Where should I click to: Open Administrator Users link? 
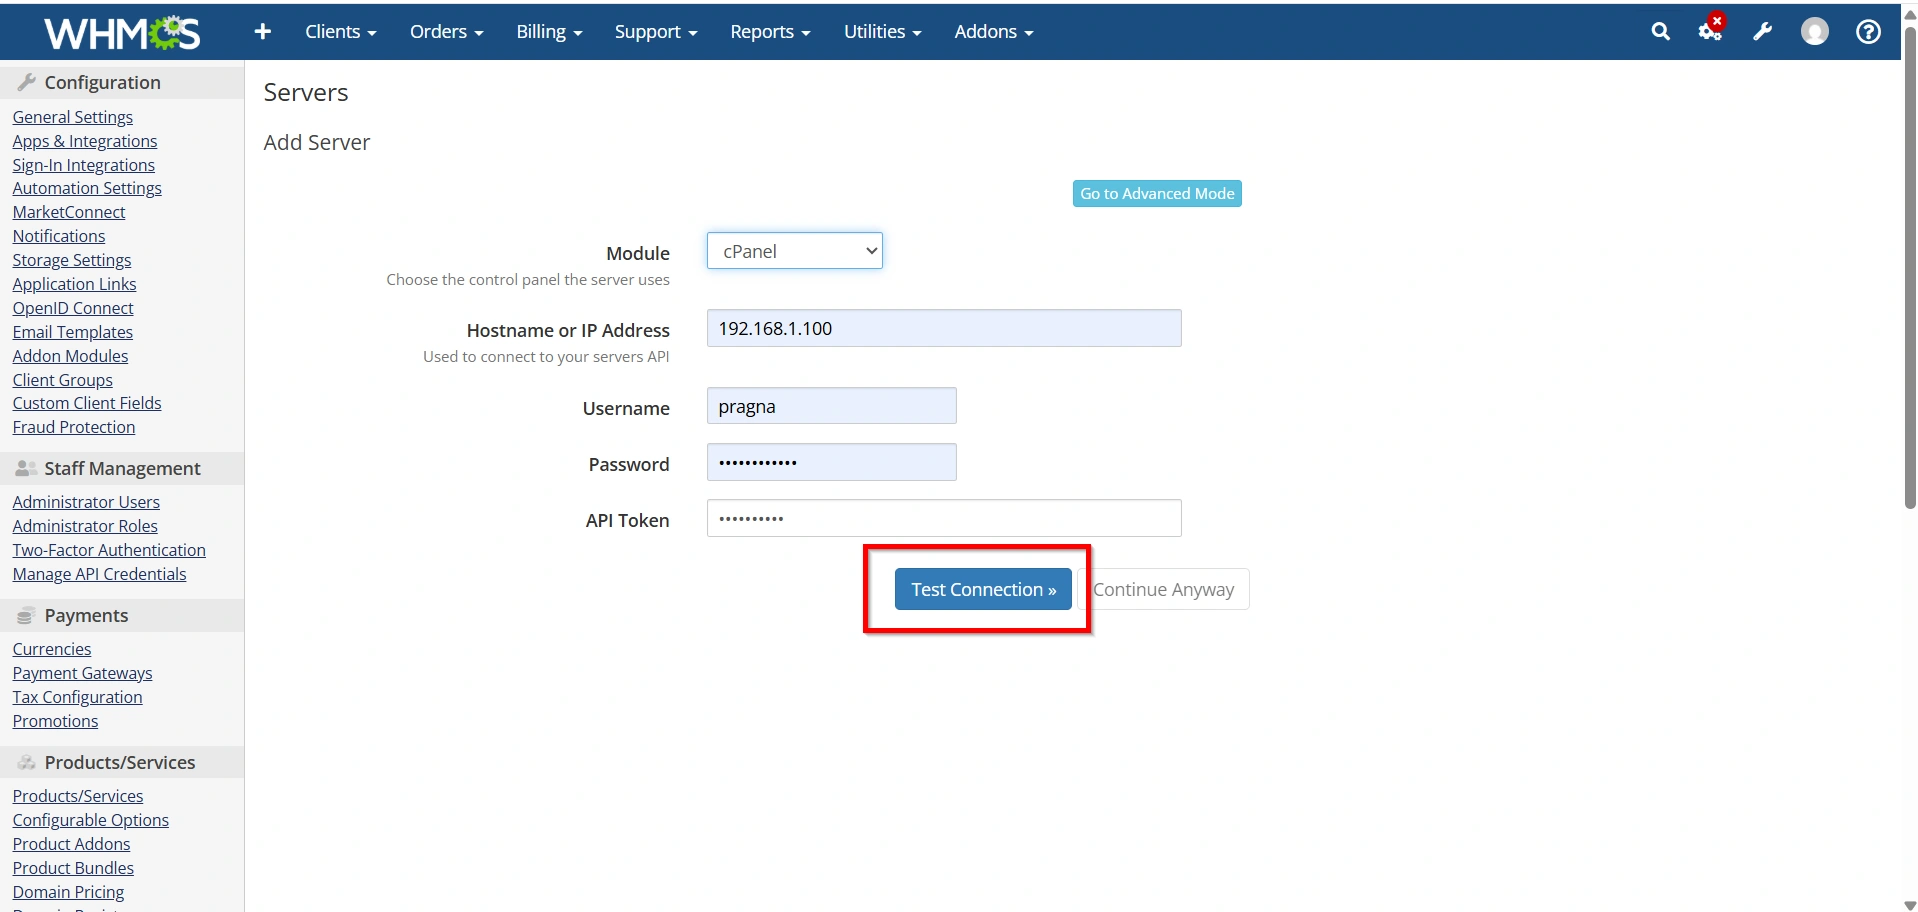pos(86,503)
